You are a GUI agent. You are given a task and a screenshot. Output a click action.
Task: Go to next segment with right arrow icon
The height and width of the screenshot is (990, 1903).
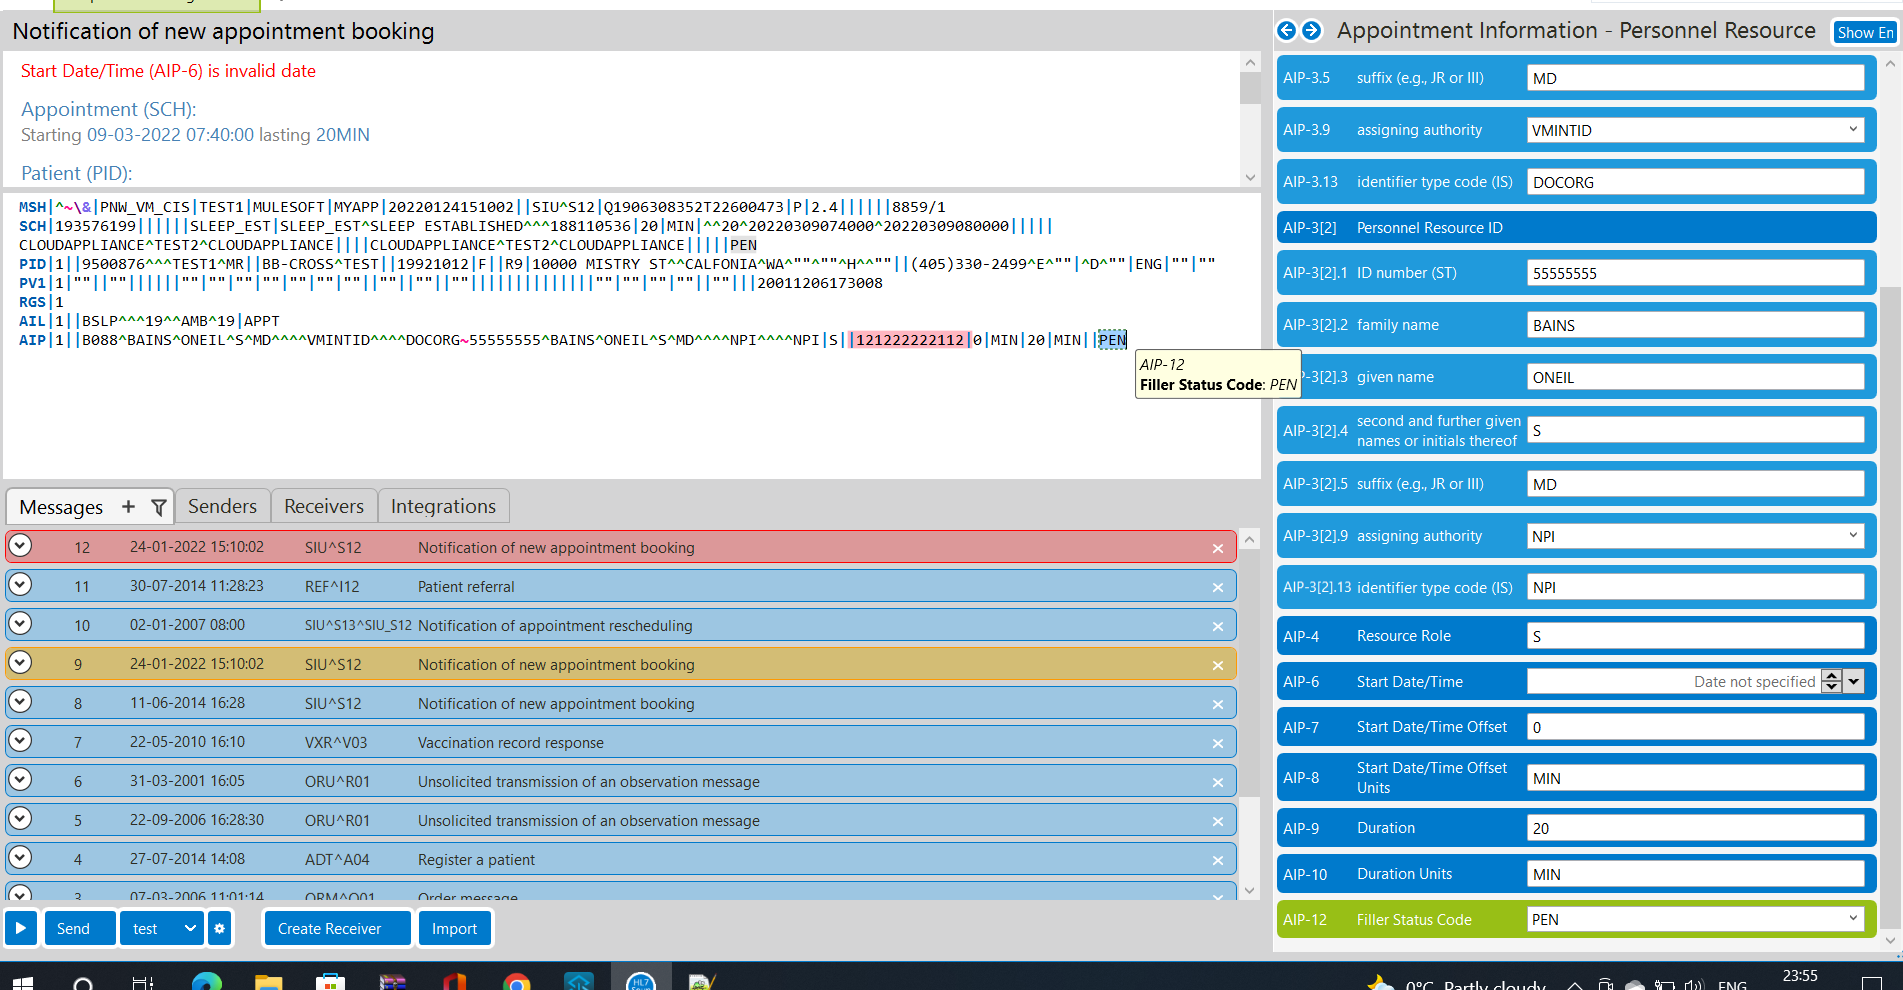tap(1311, 31)
